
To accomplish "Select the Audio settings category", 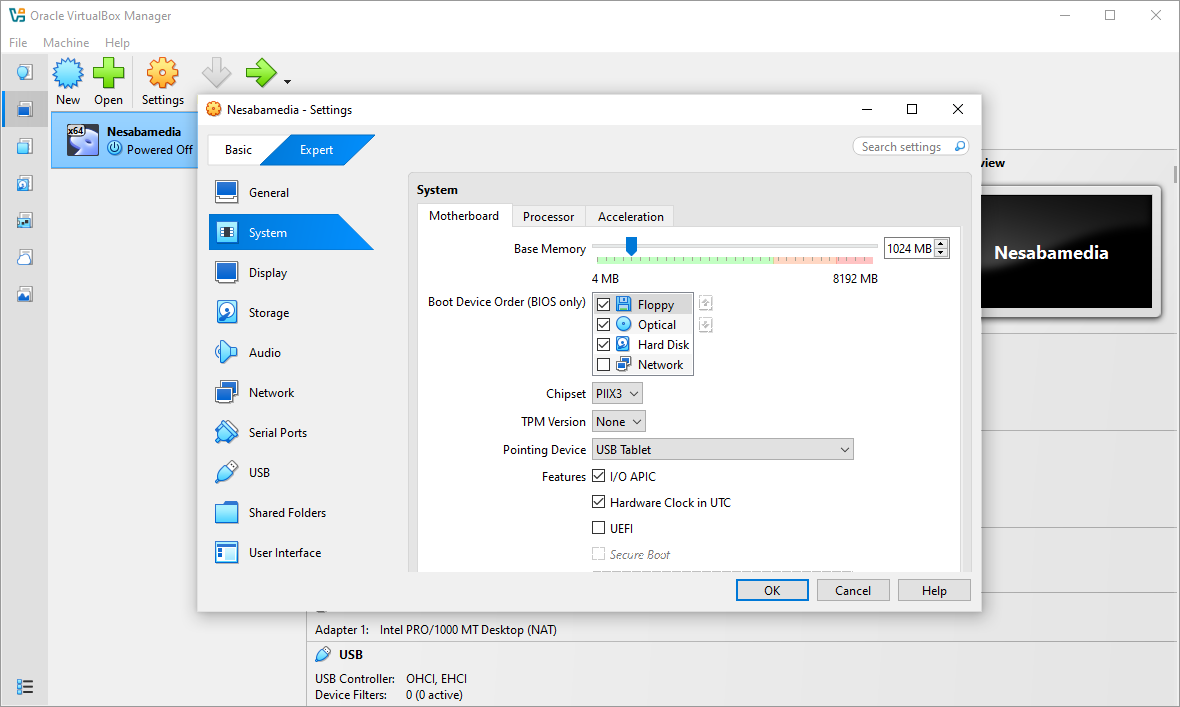I will [264, 353].
